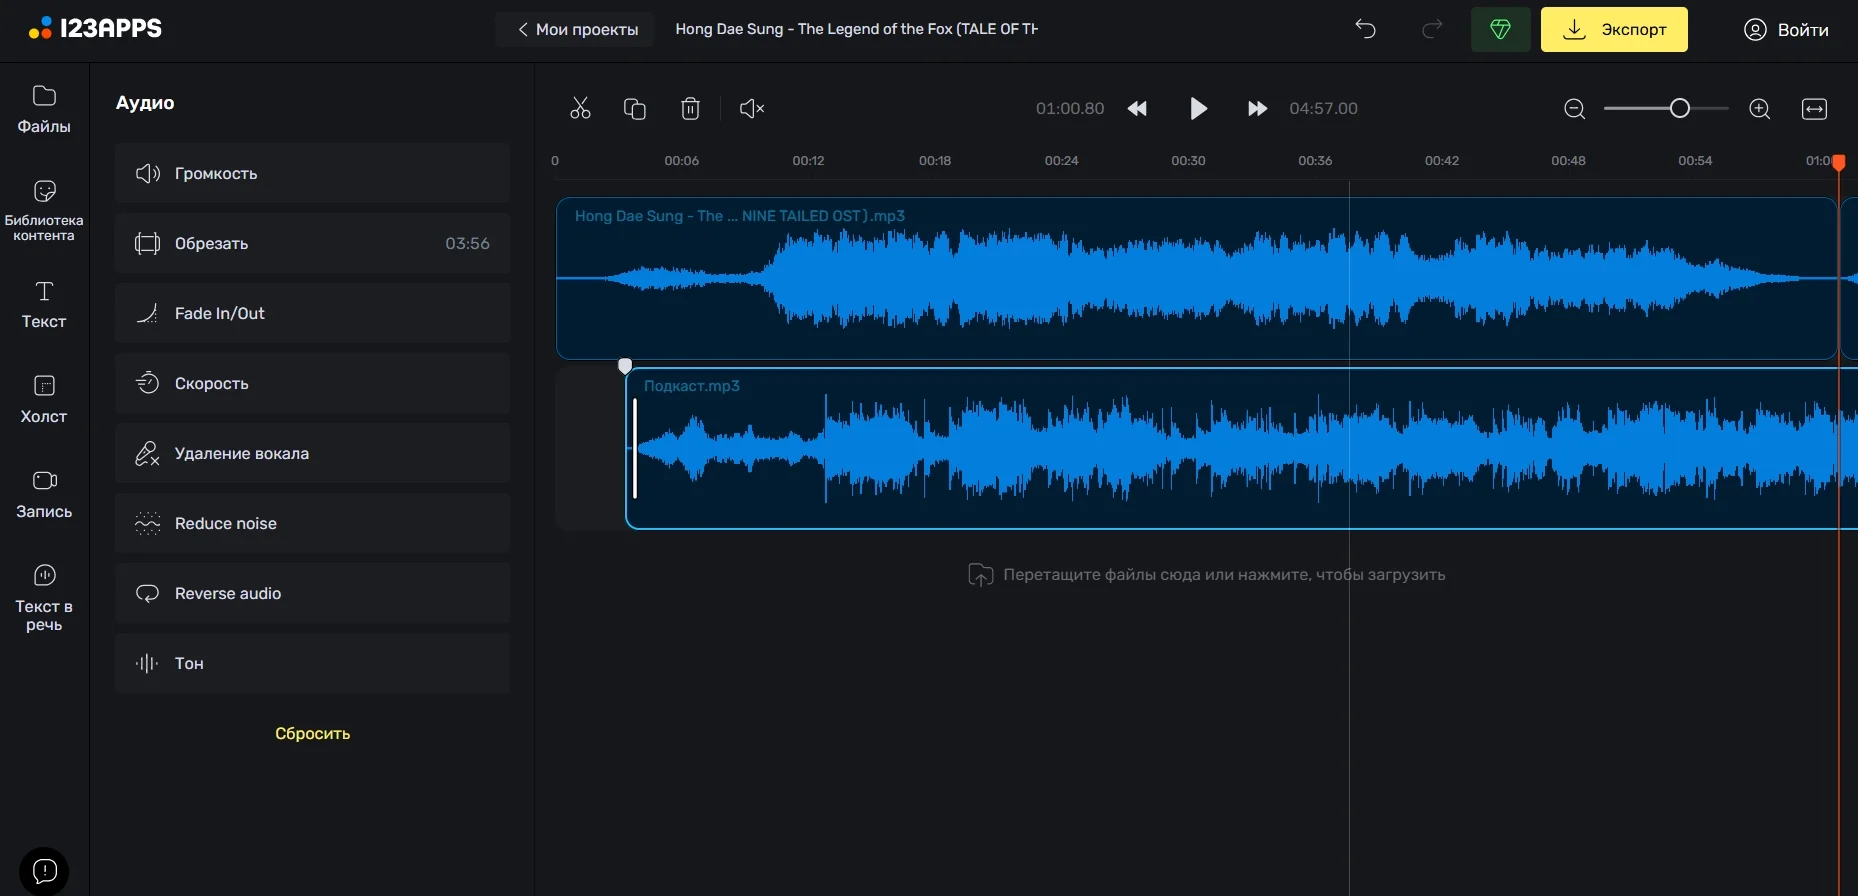Viewport: 1858px width, 896px height.
Task: Rewind with the skip back button
Action: tap(1138, 109)
